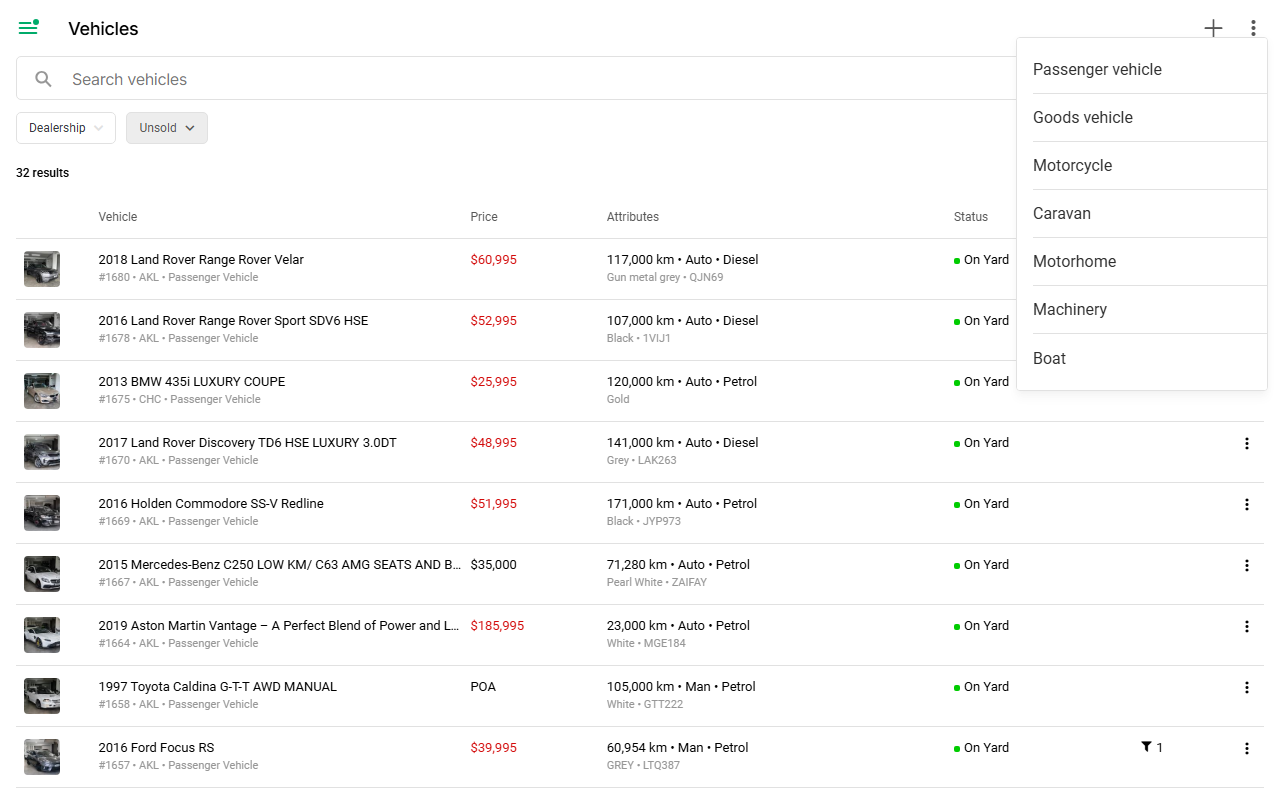Click 71,280 km Auto Petrol attributes
The width and height of the screenshot is (1280, 800).
tap(678, 565)
